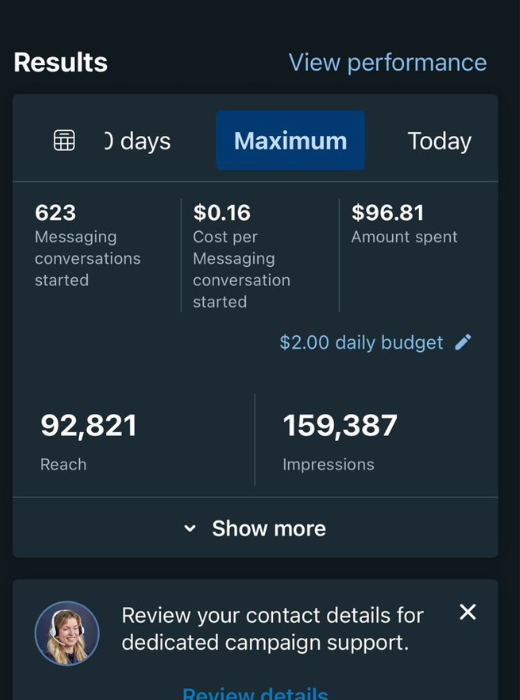
Task: Tap the support agent avatar photo
Action: tap(67, 633)
